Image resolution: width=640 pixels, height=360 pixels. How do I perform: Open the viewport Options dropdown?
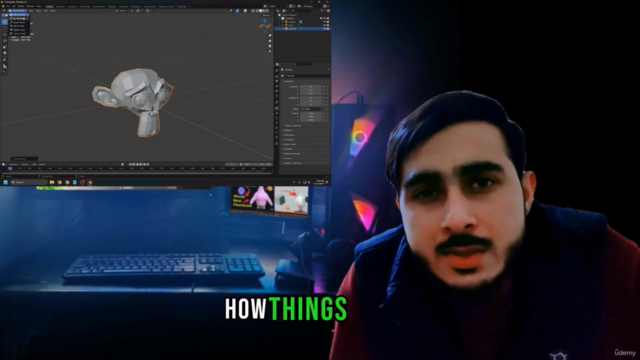(267, 15)
